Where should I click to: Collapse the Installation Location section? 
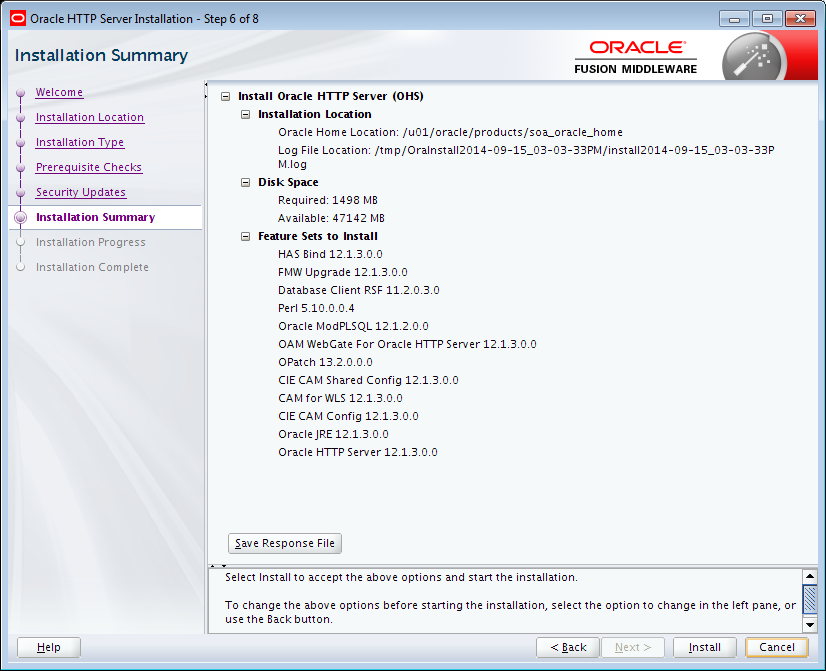[x=245, y=114]
